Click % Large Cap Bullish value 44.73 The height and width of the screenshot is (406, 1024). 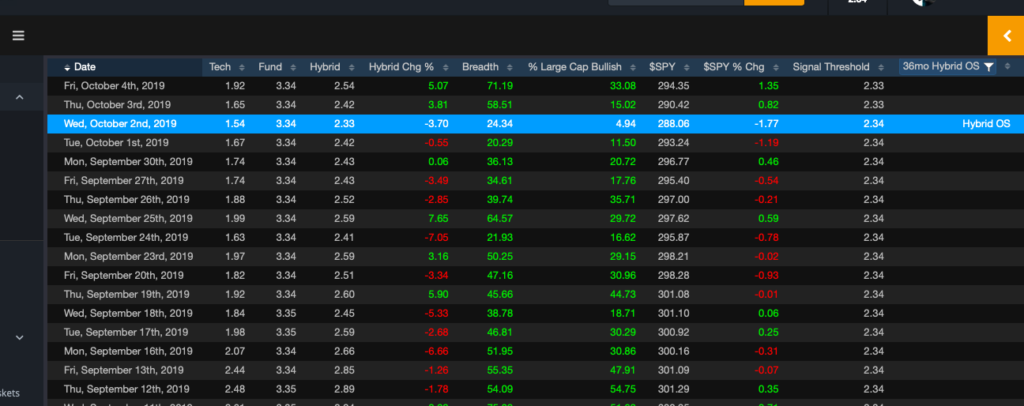622,294
